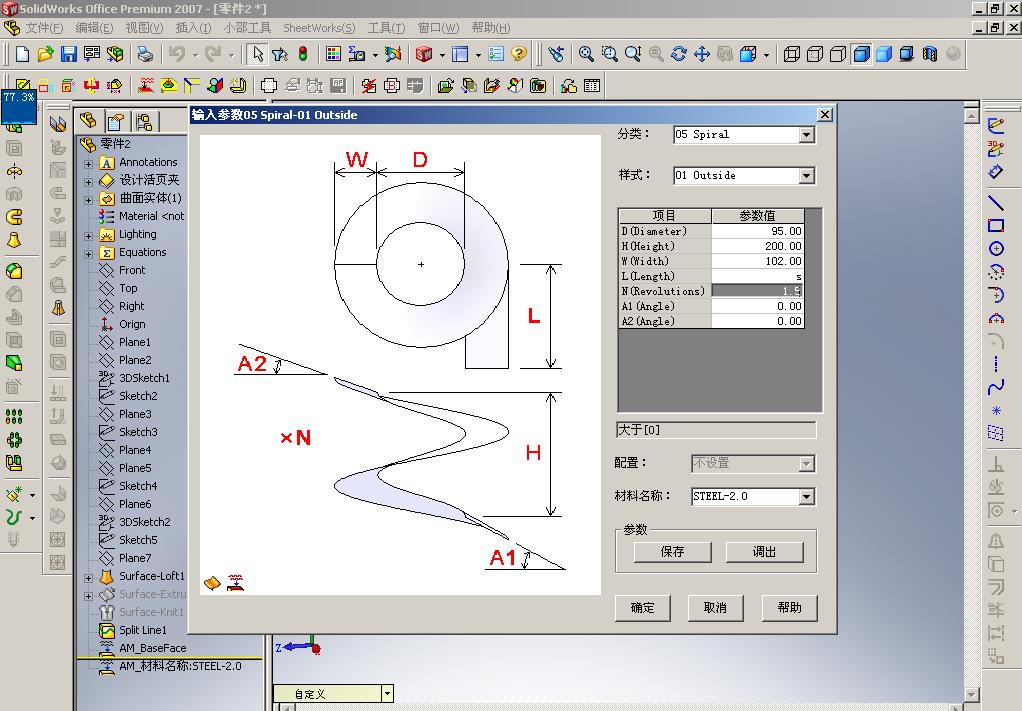Expand the Equations tree node
The image size is (1022, 711).
[x=89, y=254]
